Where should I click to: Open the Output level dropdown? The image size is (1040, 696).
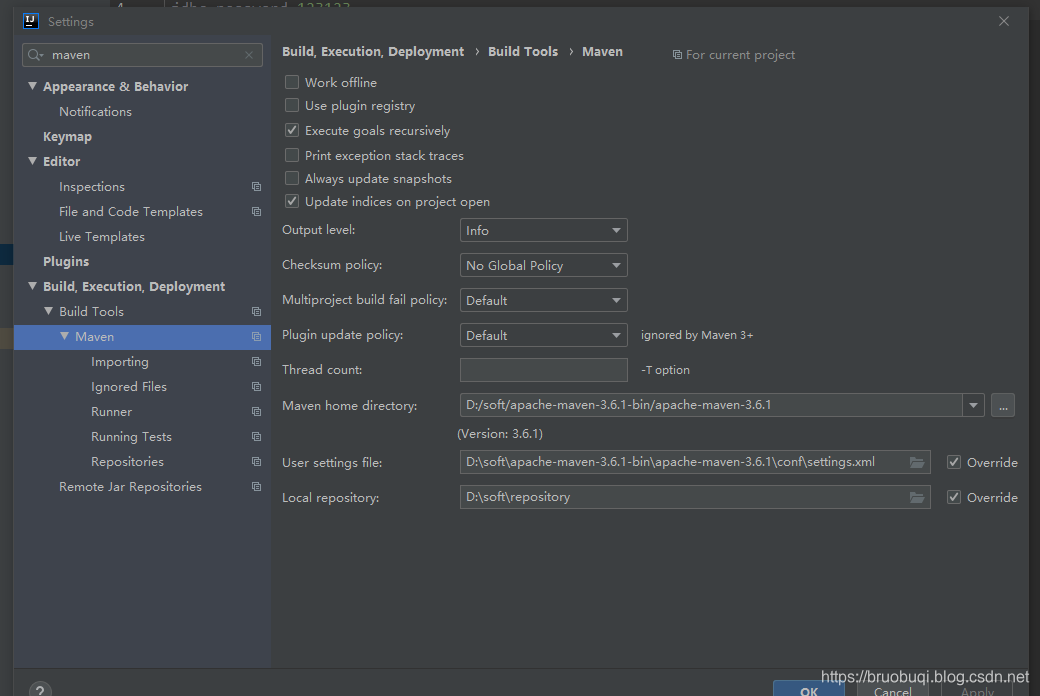click(x=543, y=230)
